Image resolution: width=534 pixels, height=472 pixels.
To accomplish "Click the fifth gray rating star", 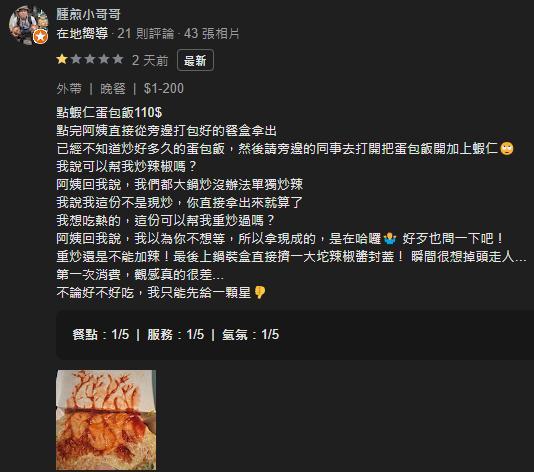I will [118, 60].
